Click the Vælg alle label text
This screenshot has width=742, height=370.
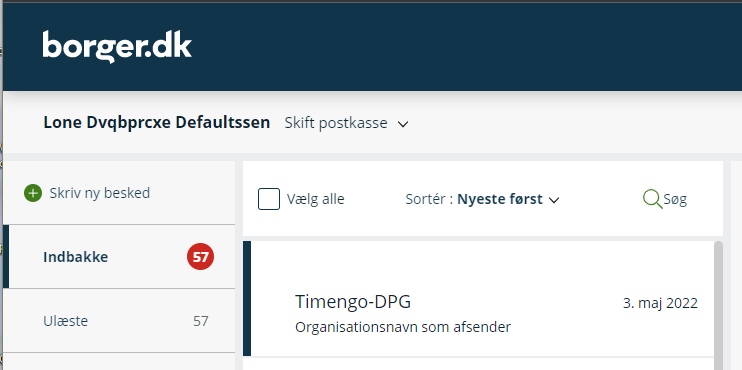tap(316, 200)
